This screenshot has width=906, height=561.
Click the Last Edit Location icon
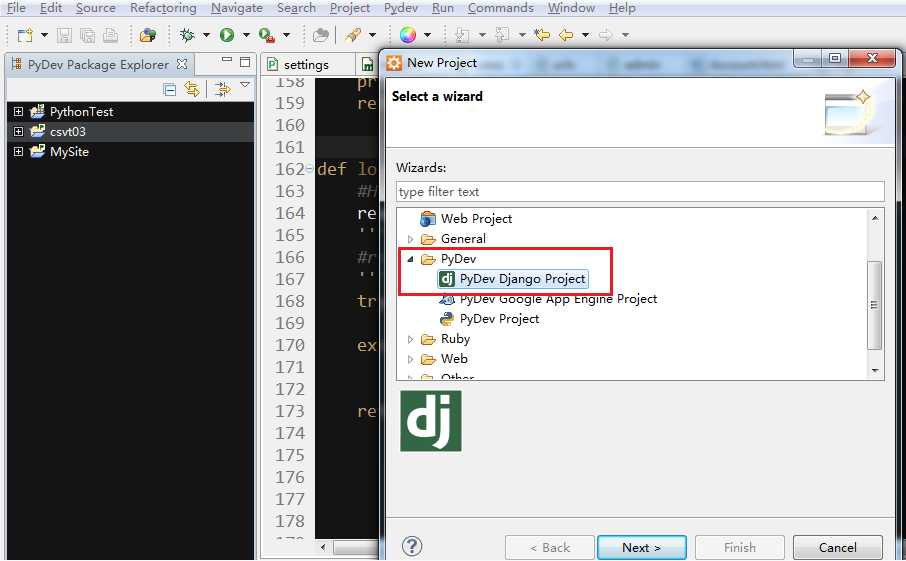[x=542, y=35]
